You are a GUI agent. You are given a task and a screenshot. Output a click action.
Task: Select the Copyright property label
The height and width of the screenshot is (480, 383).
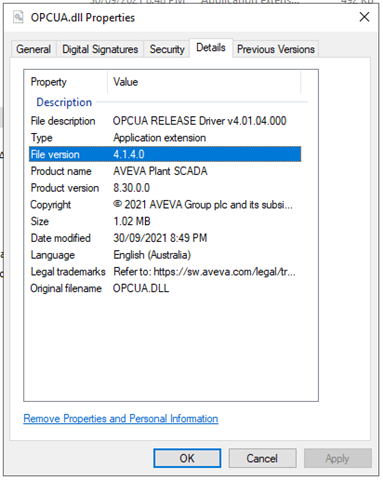[x=50, y=205]
